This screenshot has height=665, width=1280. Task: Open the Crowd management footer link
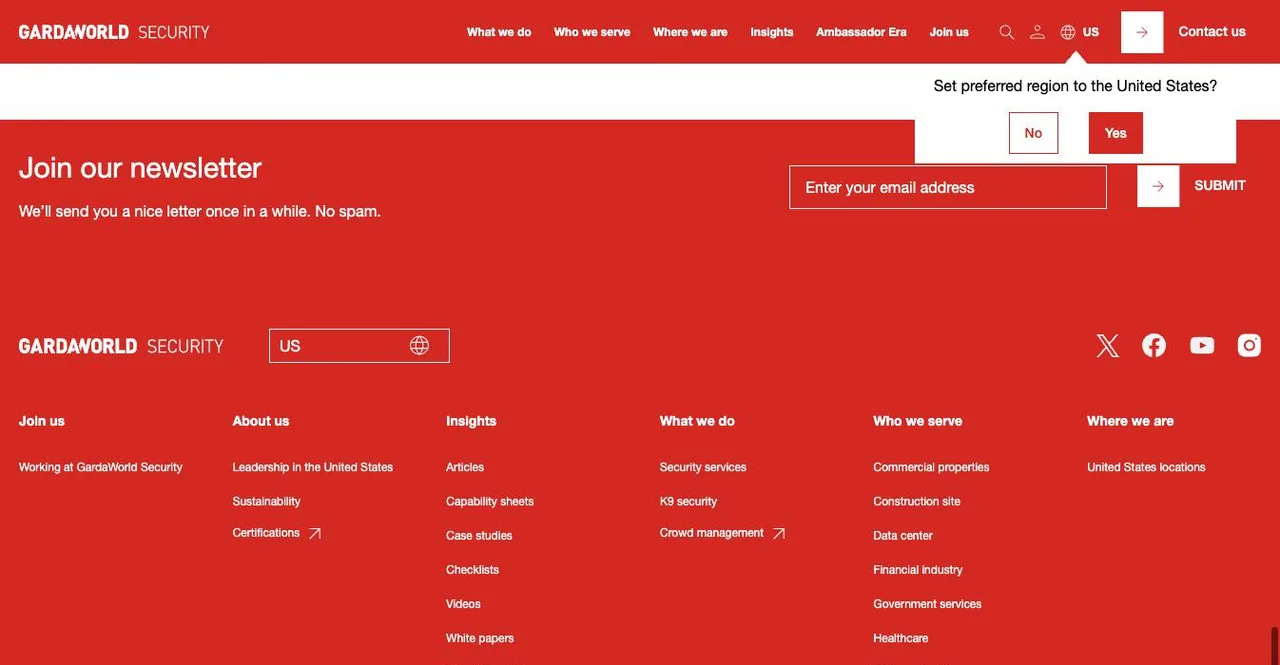[712, 533]
